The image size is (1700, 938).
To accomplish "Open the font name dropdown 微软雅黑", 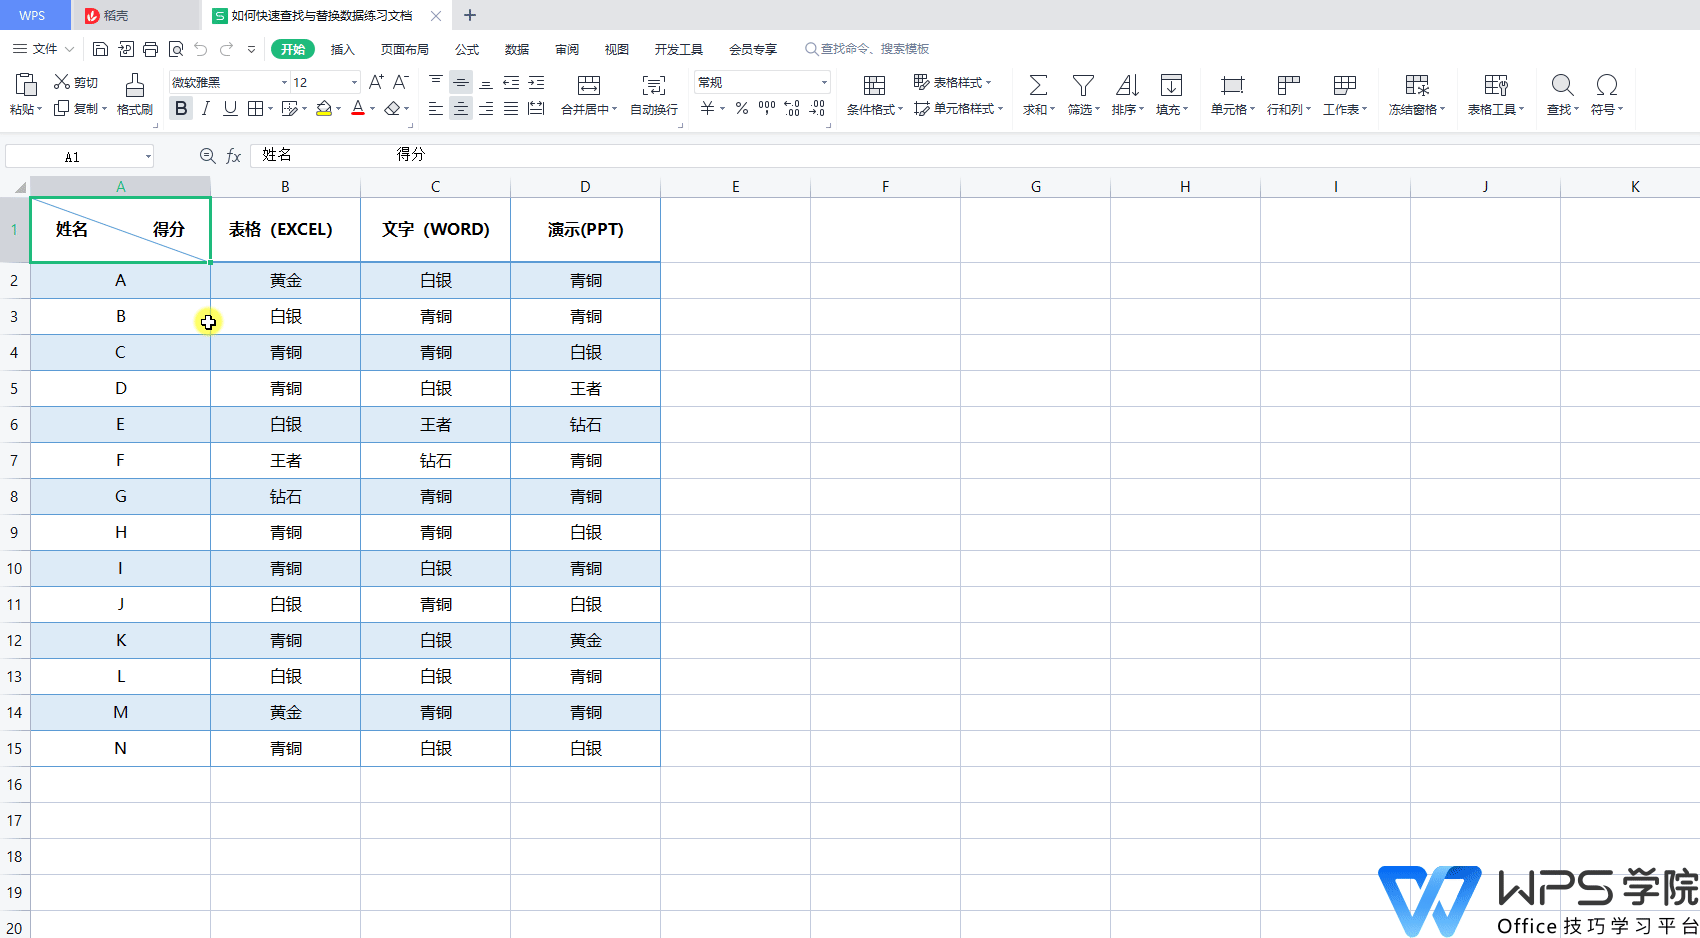I will pos(284,83).
